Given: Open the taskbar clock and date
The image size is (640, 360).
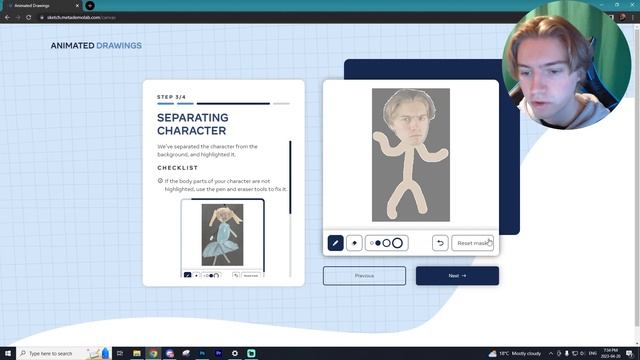Looking at the screenshot, I should [610, 353].
